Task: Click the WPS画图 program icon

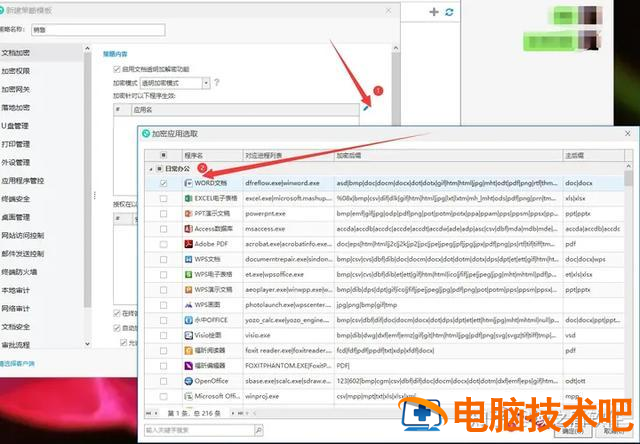Action: [x=188, y=305]
